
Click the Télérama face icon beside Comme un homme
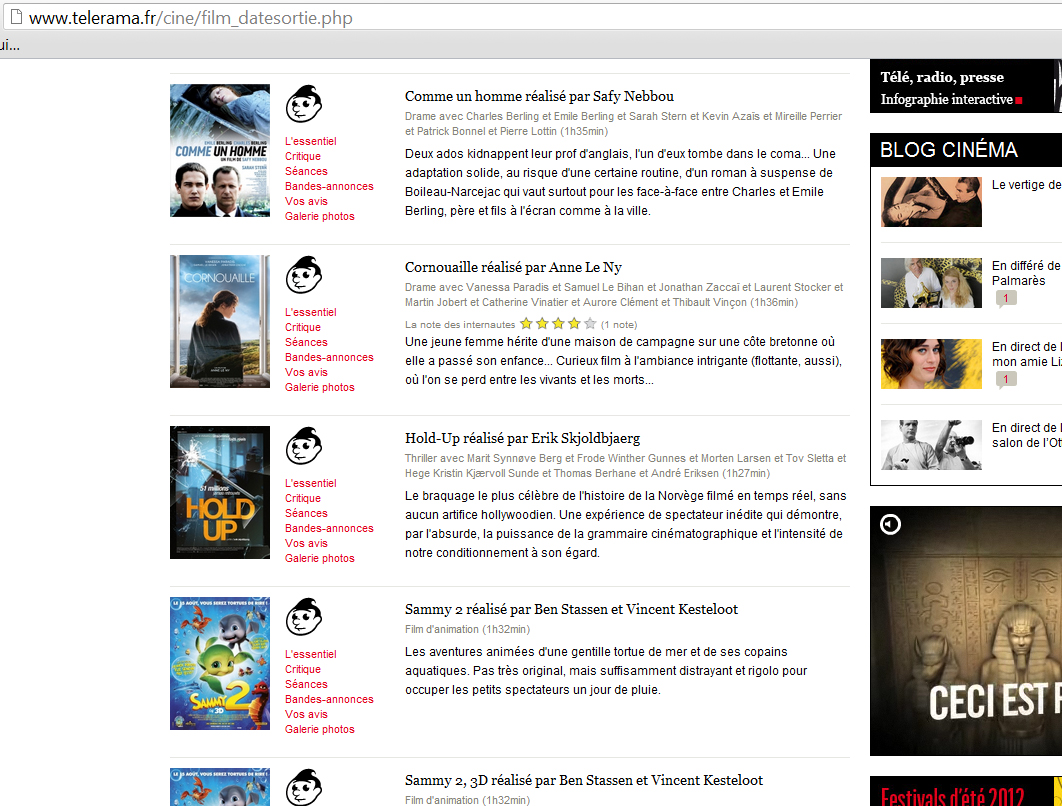(x=303, y=104)
